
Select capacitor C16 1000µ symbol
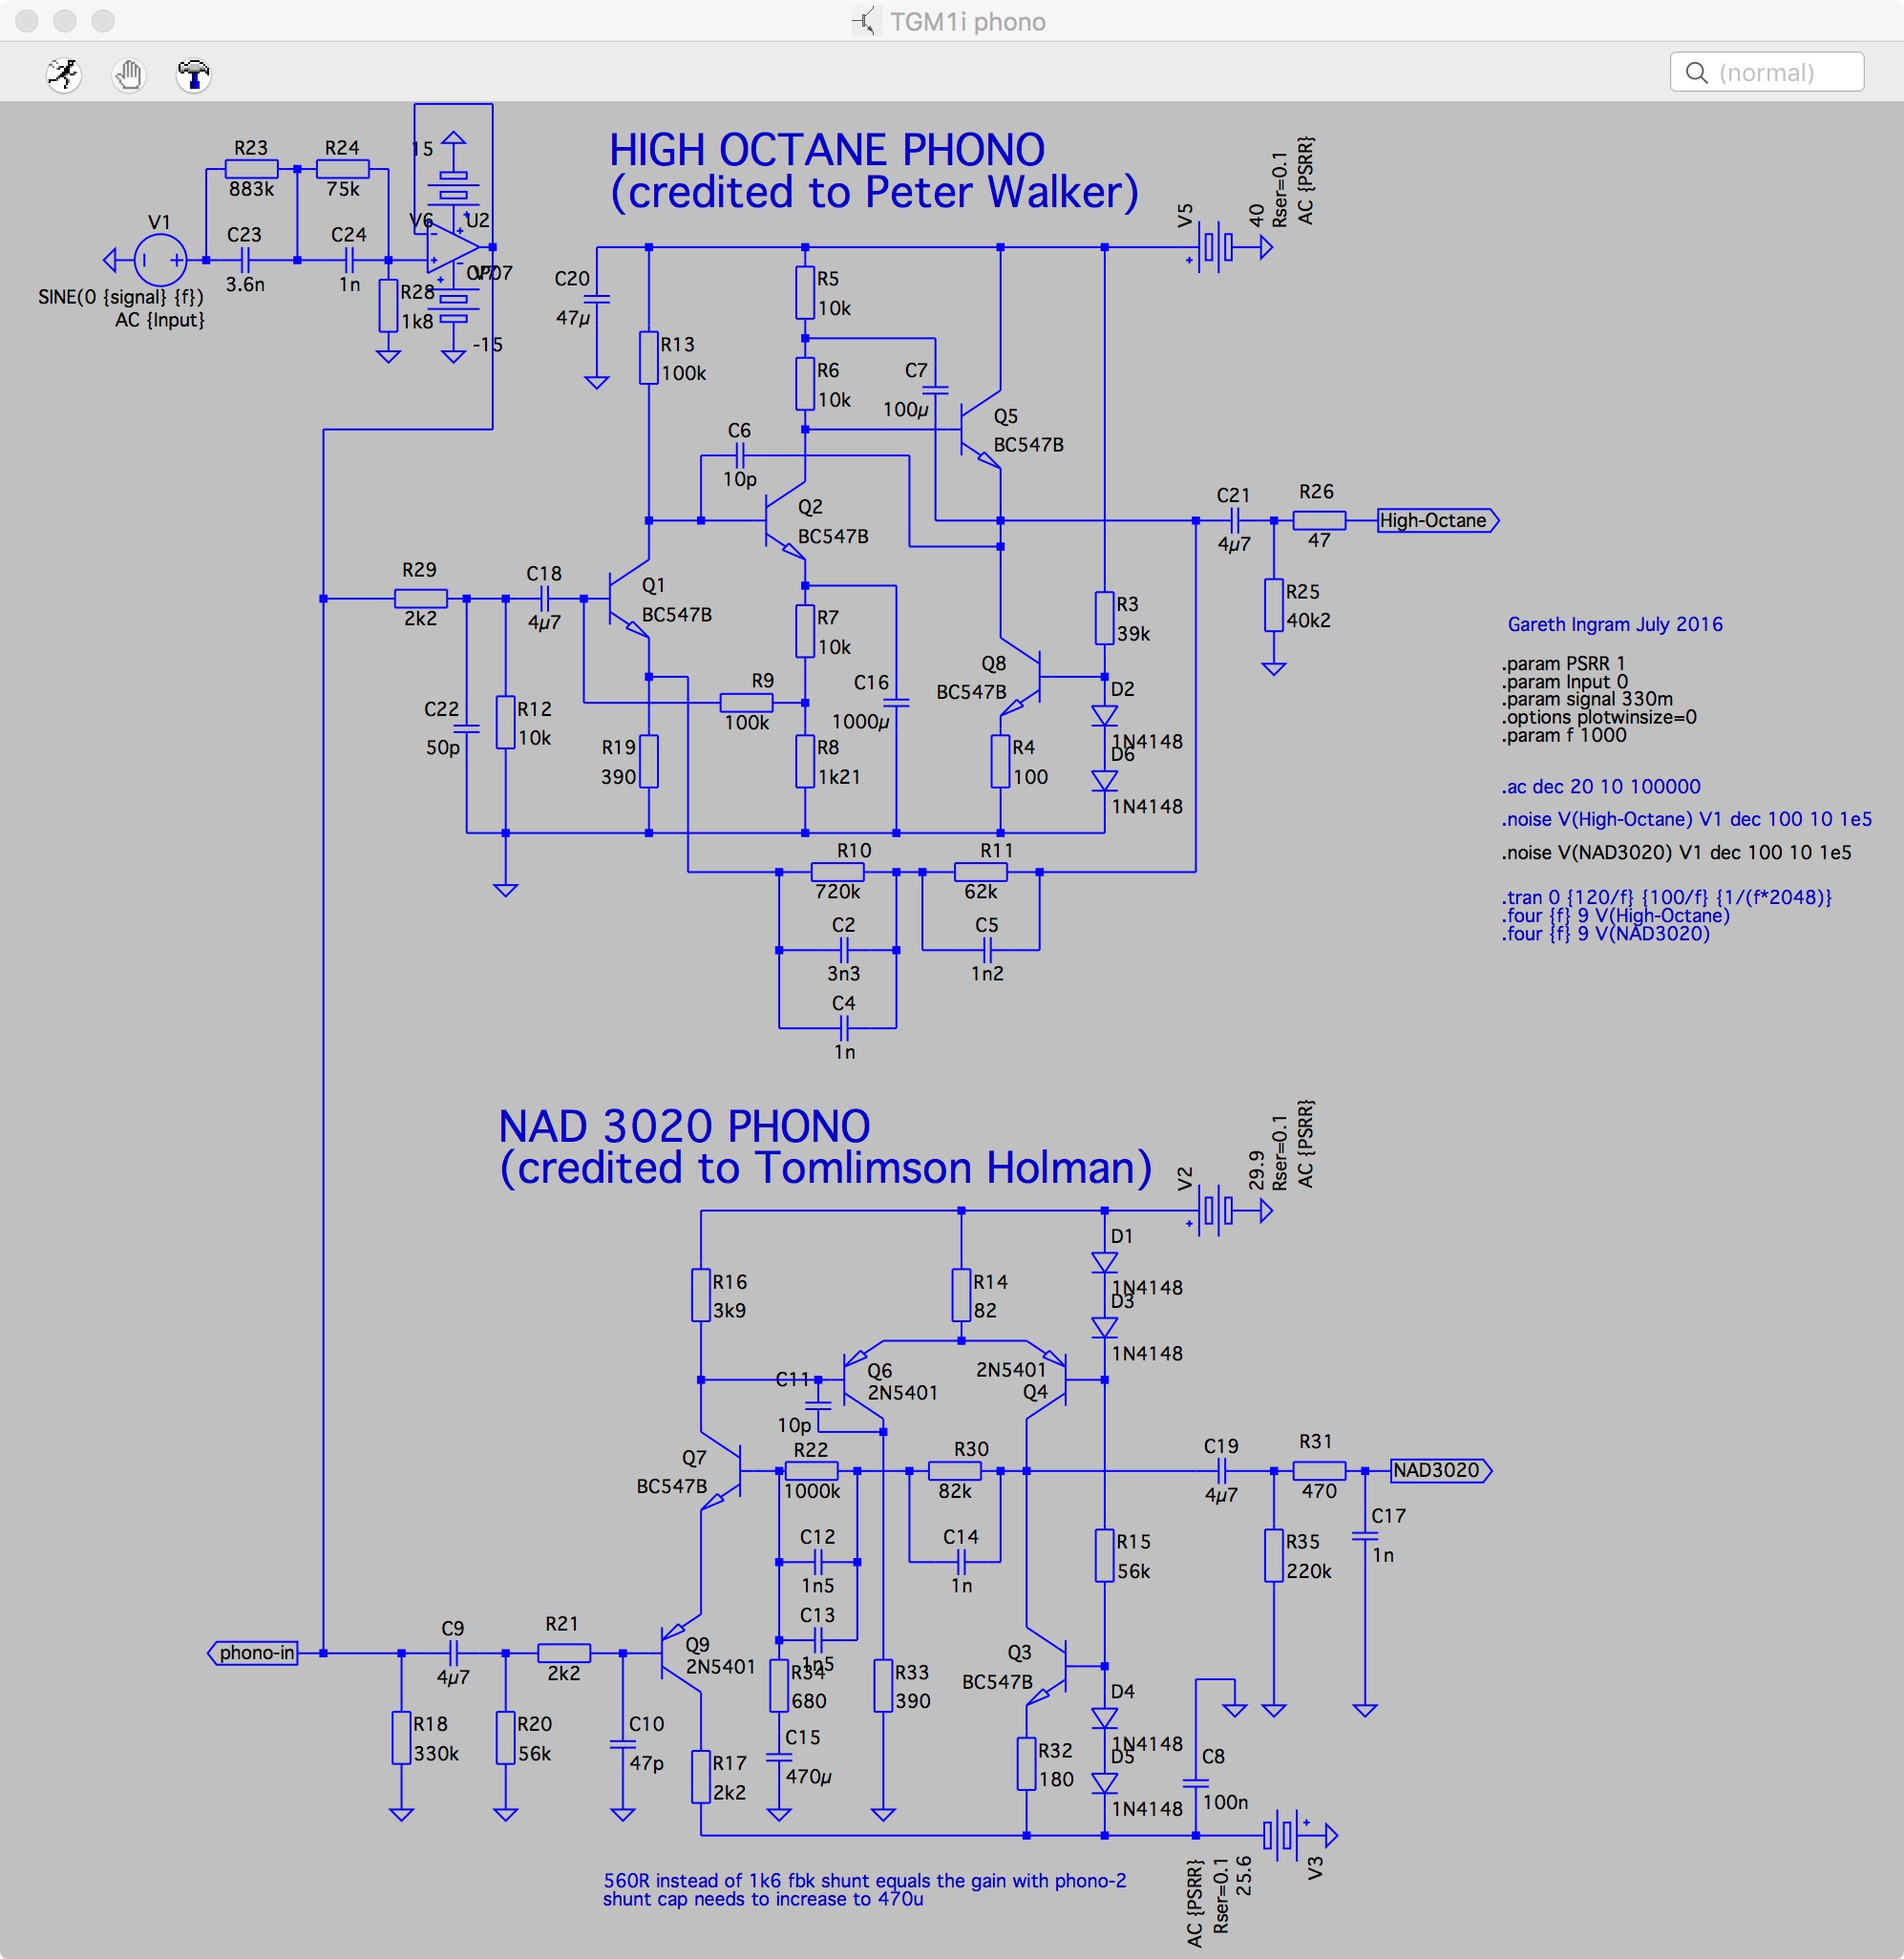point(896,703)
